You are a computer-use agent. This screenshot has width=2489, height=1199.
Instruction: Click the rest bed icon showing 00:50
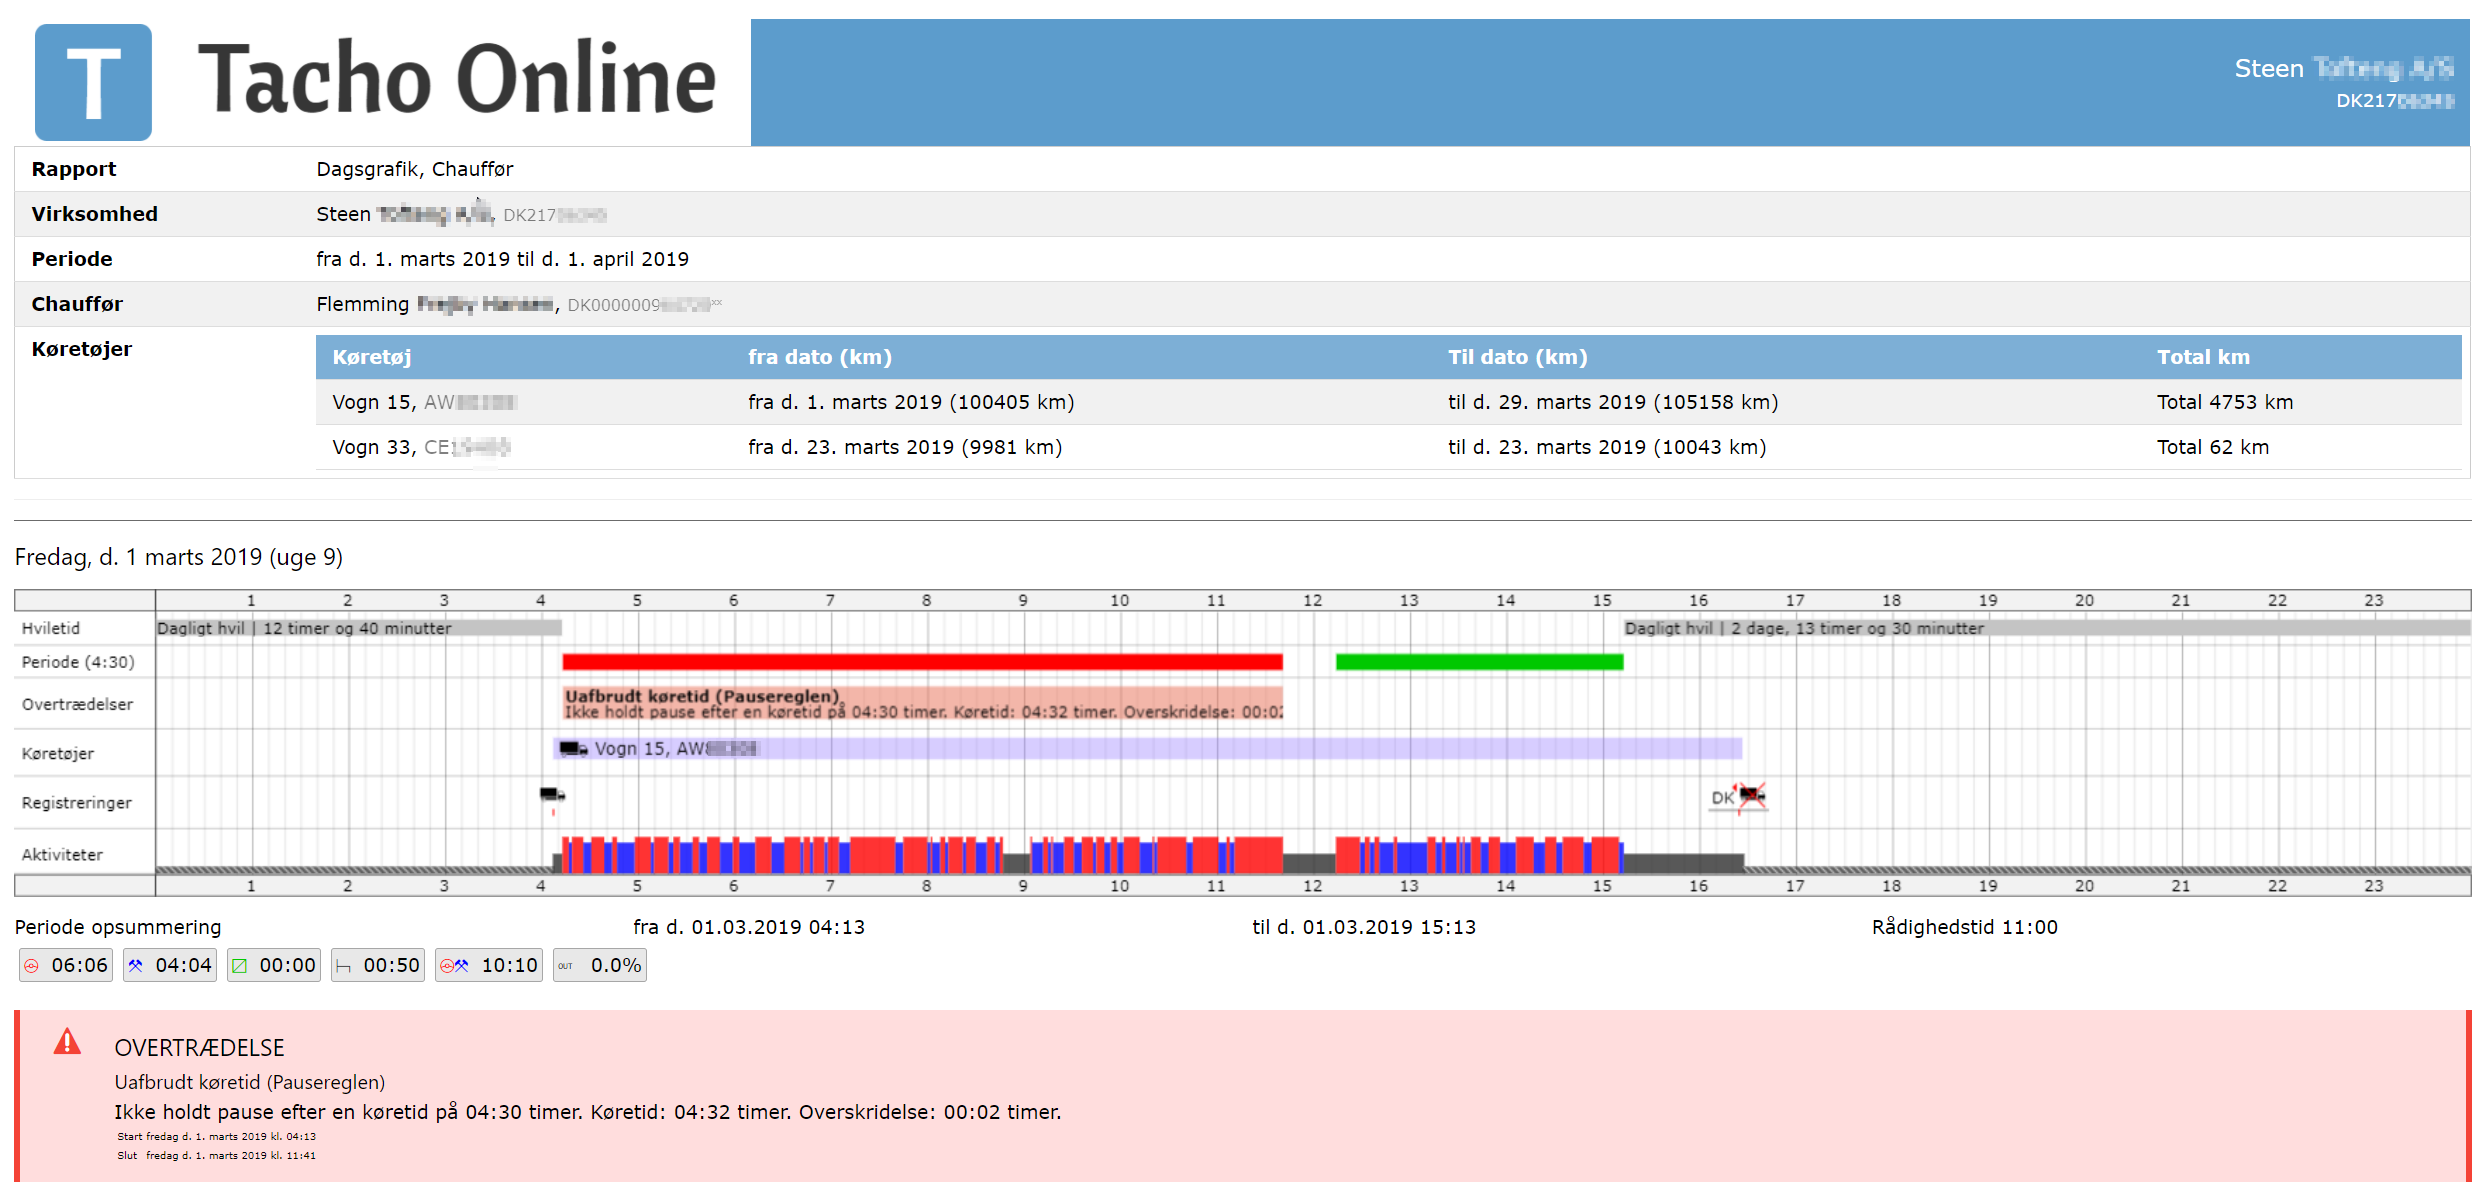(x=344, y=966)
